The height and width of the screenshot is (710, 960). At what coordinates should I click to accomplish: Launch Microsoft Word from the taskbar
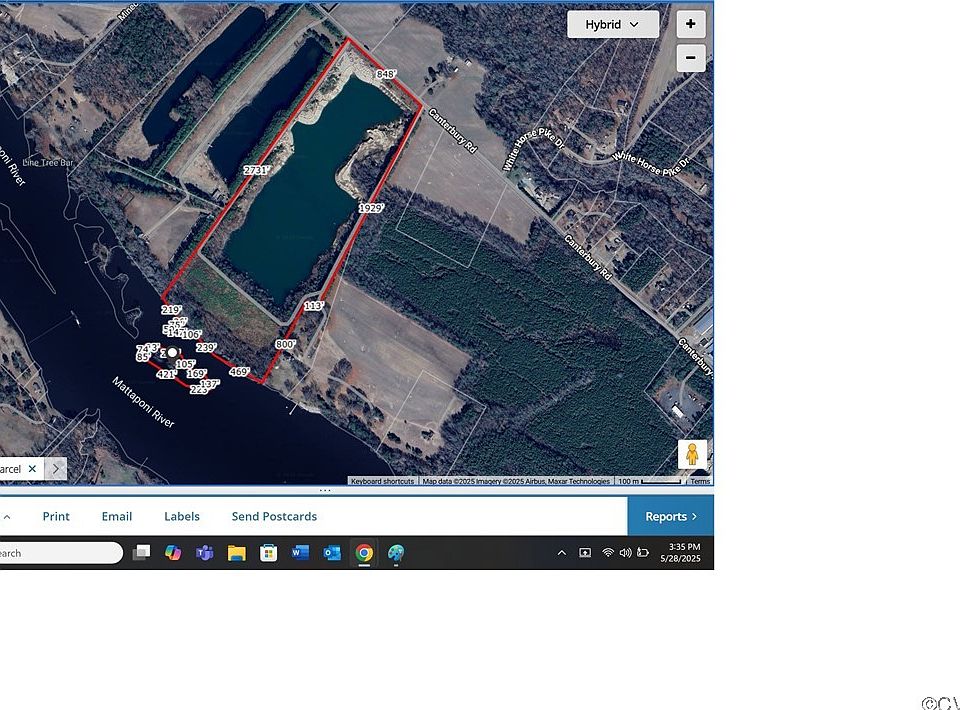[300, 552]
